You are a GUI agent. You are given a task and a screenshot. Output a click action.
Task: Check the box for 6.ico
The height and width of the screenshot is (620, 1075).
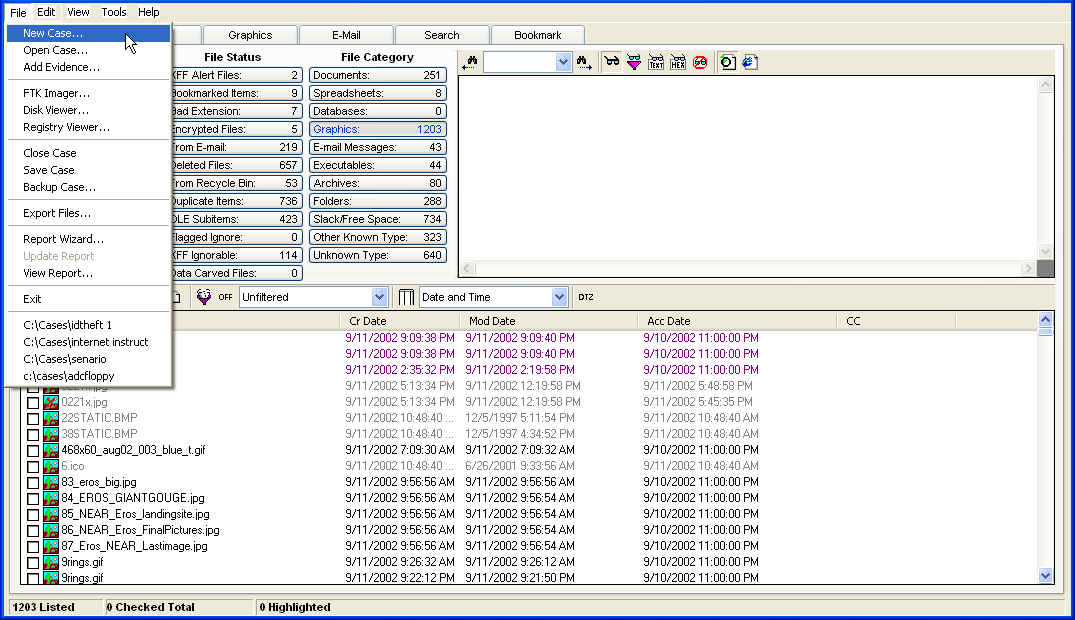[33, 466]
